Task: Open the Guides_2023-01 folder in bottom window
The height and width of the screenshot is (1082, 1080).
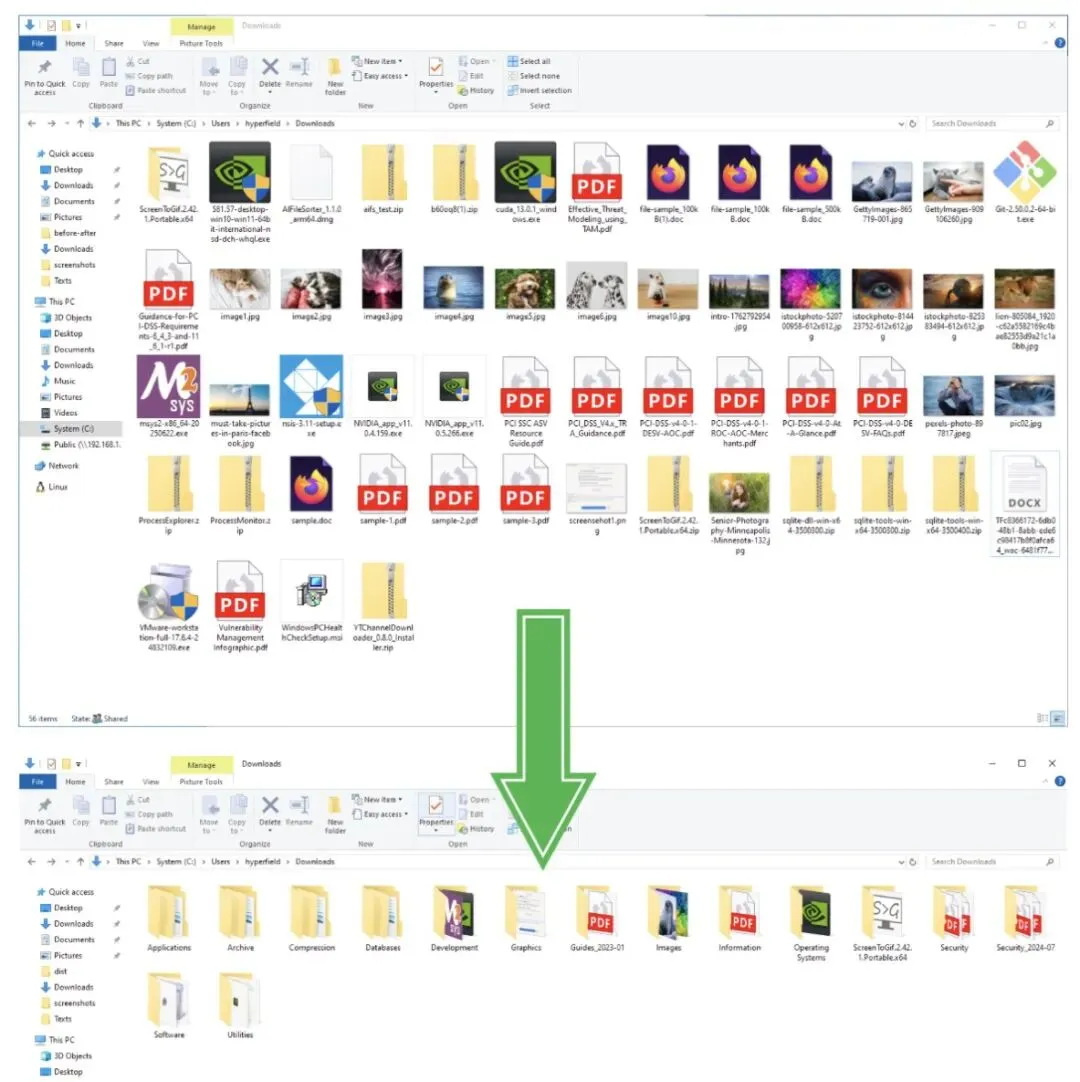Action: [596, 913]
